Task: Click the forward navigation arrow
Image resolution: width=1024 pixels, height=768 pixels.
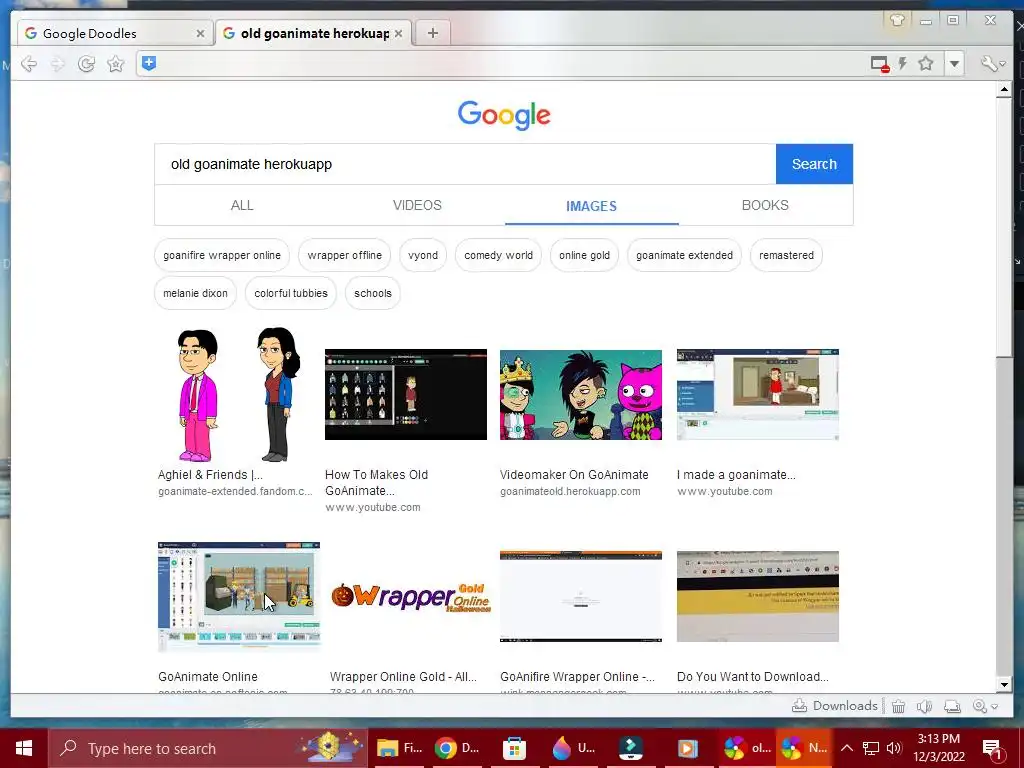Action: click(x=58, y=63)
